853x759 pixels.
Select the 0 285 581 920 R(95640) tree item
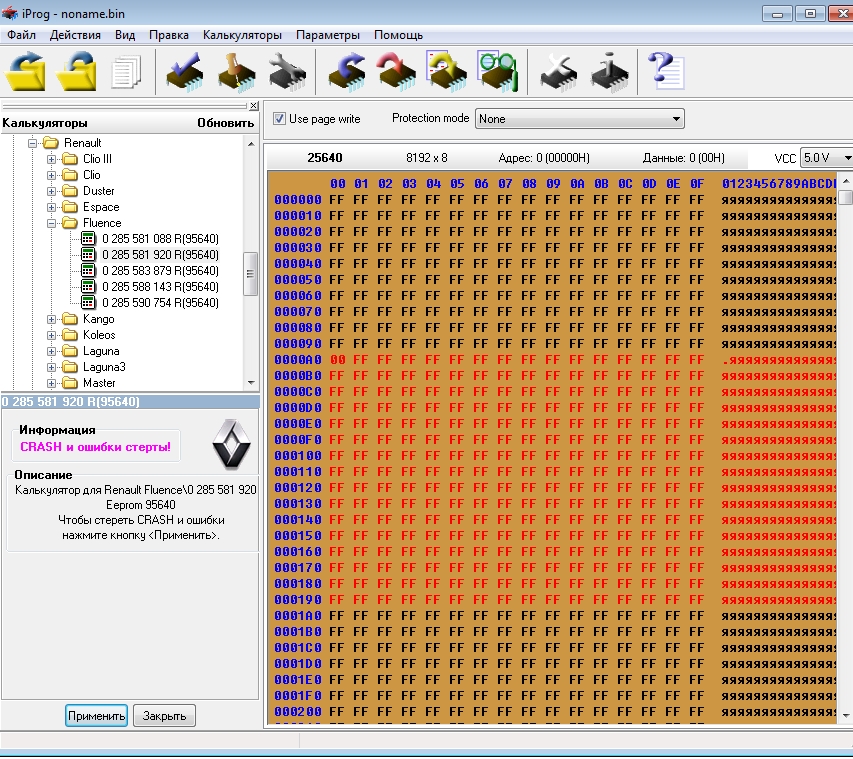coord(160,254)
